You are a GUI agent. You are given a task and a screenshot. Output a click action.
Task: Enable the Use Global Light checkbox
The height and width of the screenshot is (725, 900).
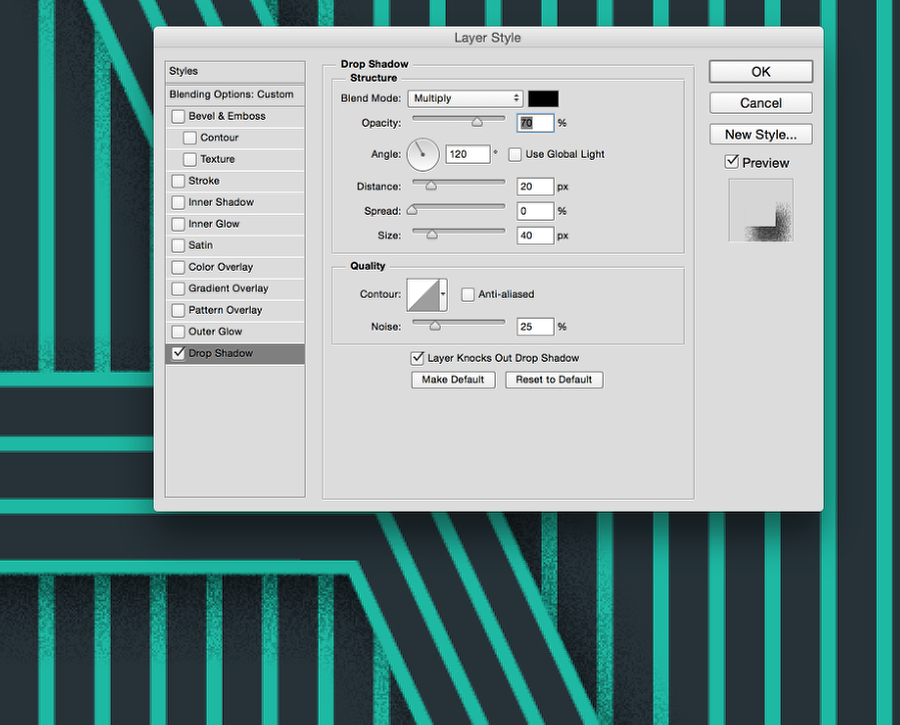515,154
